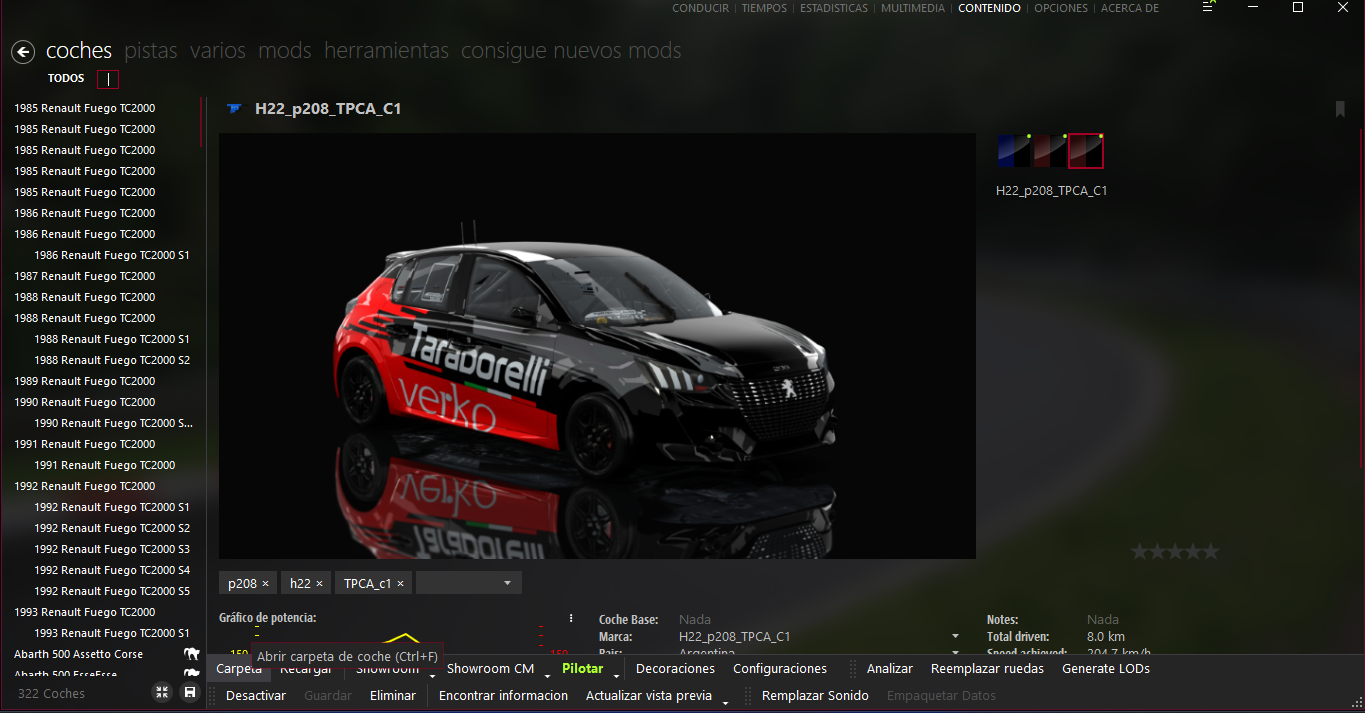The height and width of the screenshot is (713, 1365).
Task: Switch to the varios tab
Action: click(x=218, y=50)
